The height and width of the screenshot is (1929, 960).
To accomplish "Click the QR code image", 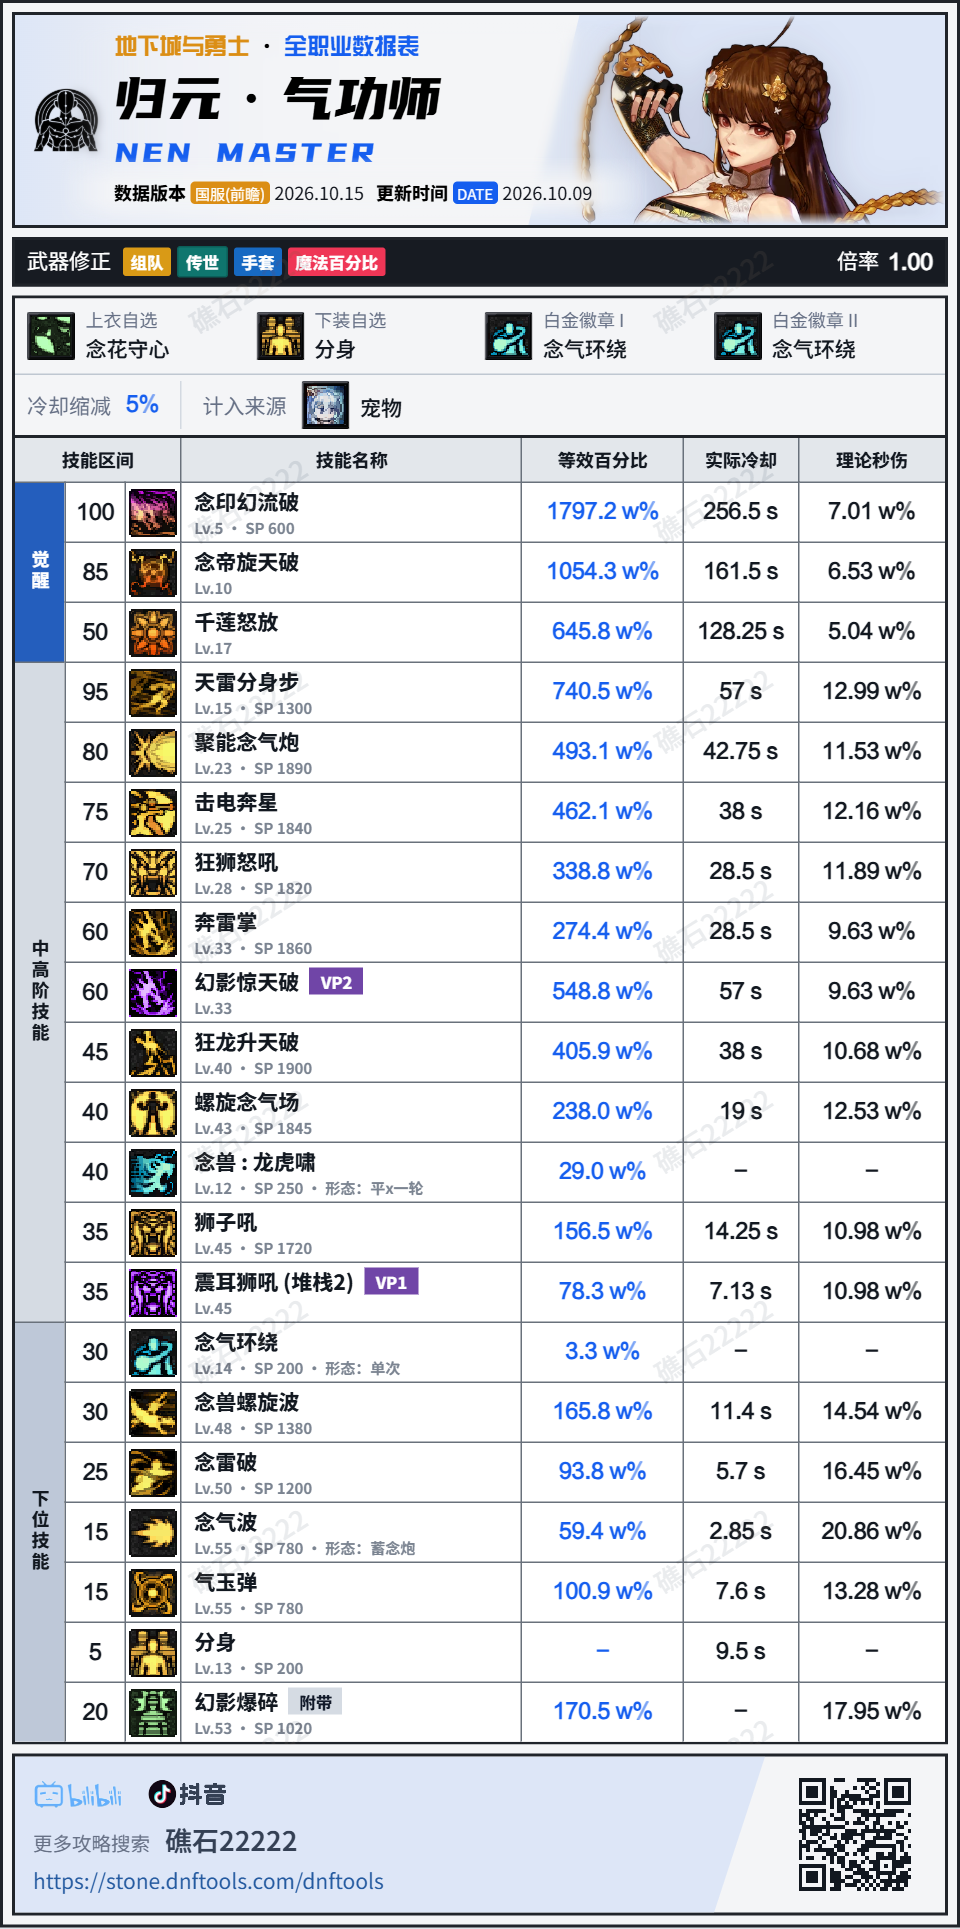I will 854,1834.
